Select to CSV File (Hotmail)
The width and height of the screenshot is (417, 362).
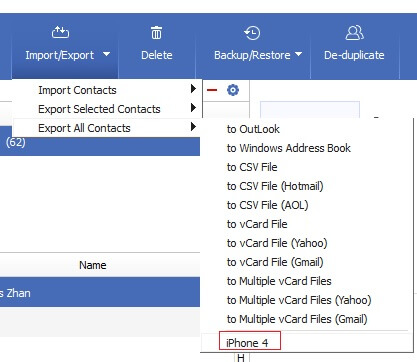[275, 186]
